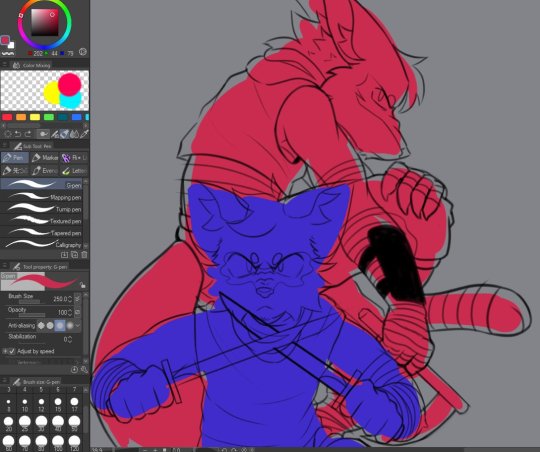This screenshot has height=452, width=540.
Task: Open the Tool property panel menu
Action: 4,266
